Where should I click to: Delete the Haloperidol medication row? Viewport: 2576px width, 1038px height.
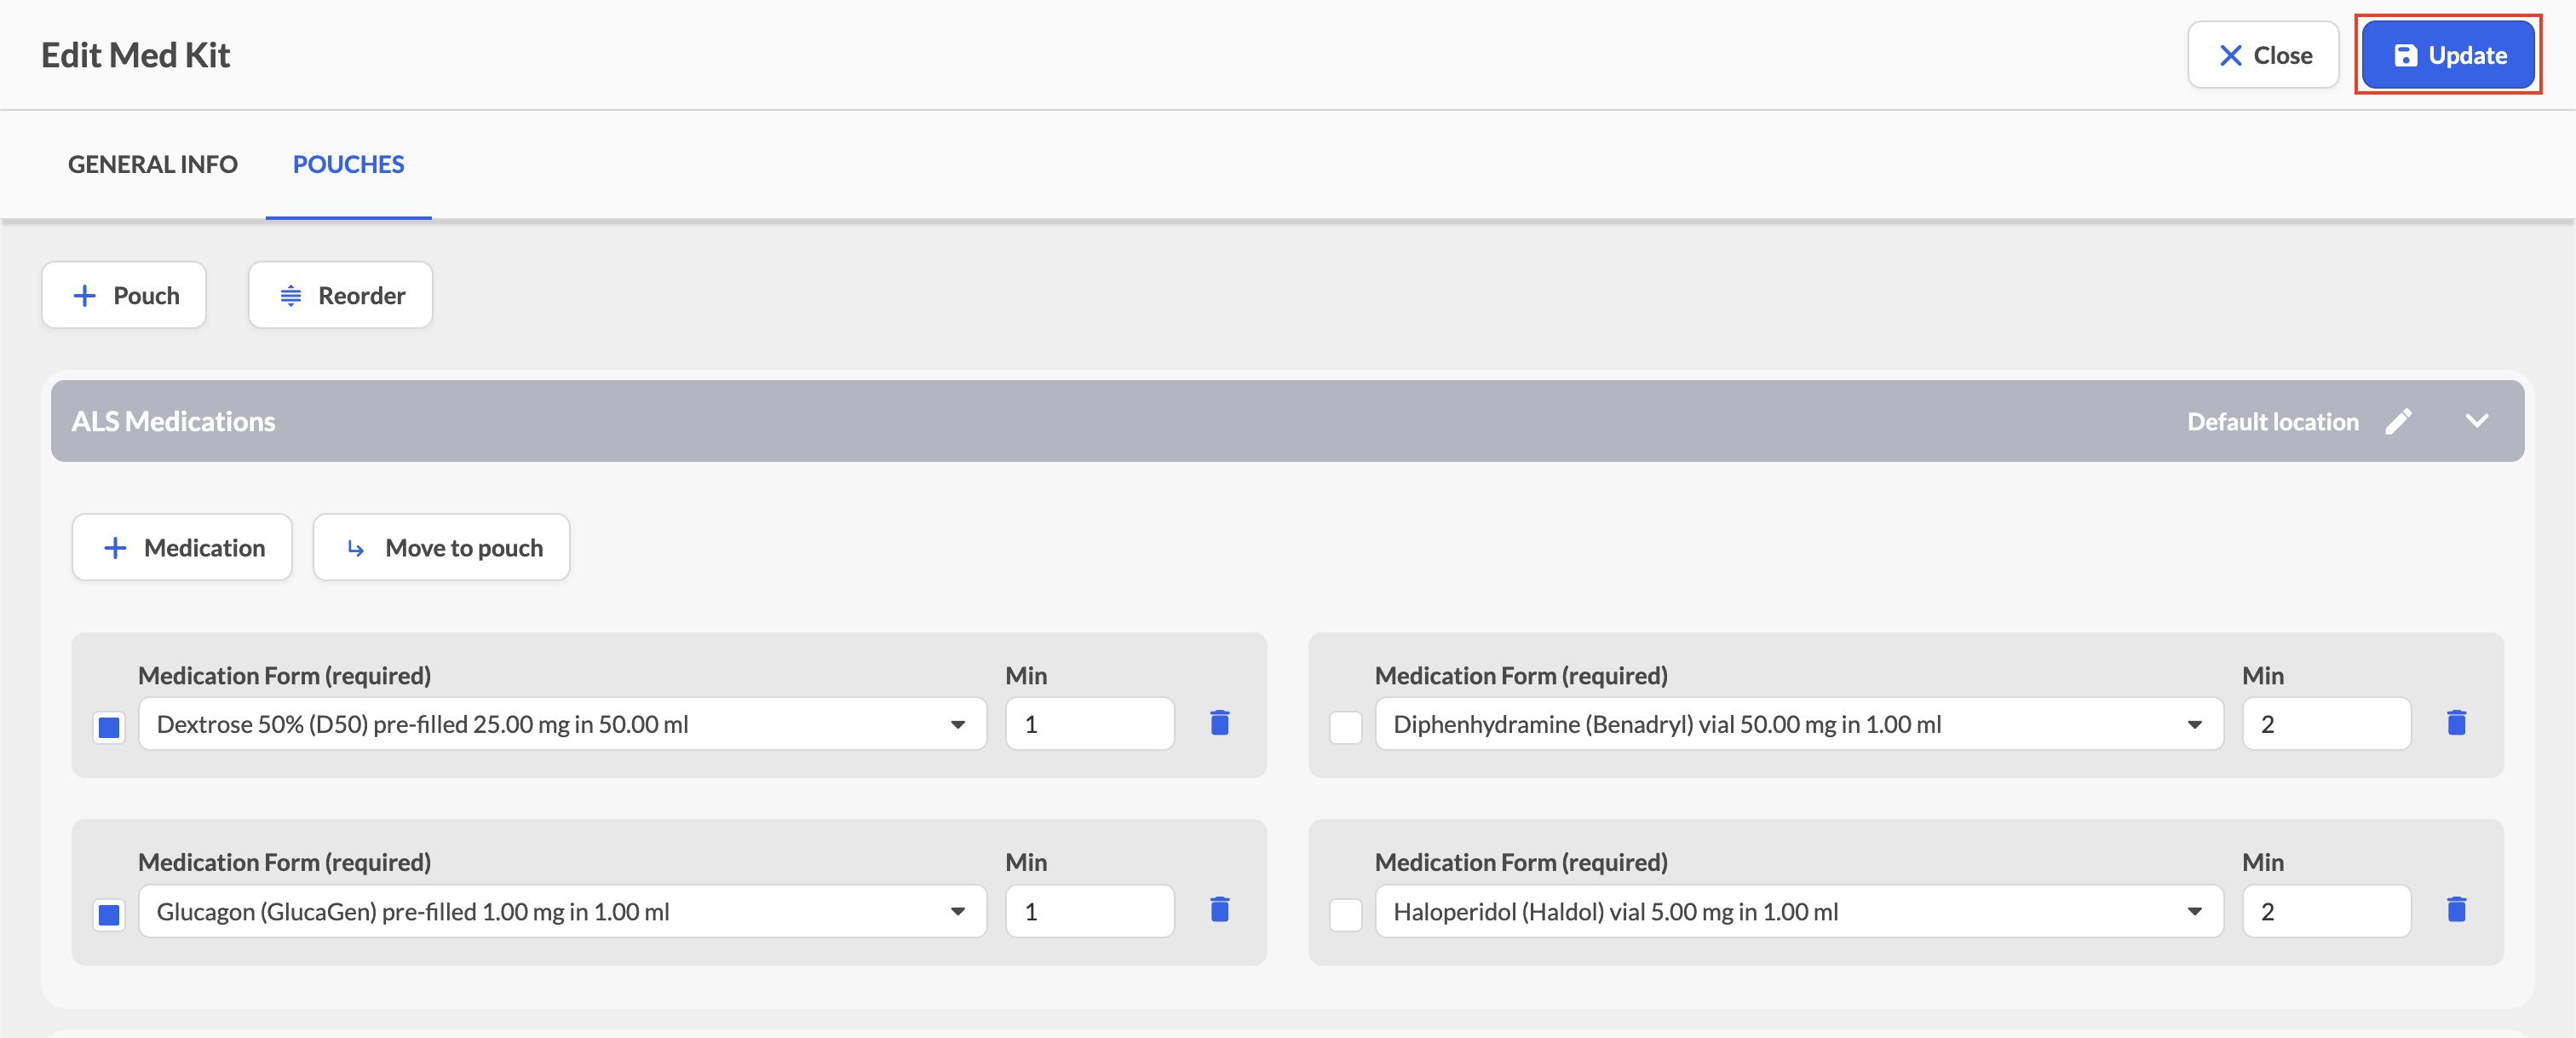tap(2456, 910)
